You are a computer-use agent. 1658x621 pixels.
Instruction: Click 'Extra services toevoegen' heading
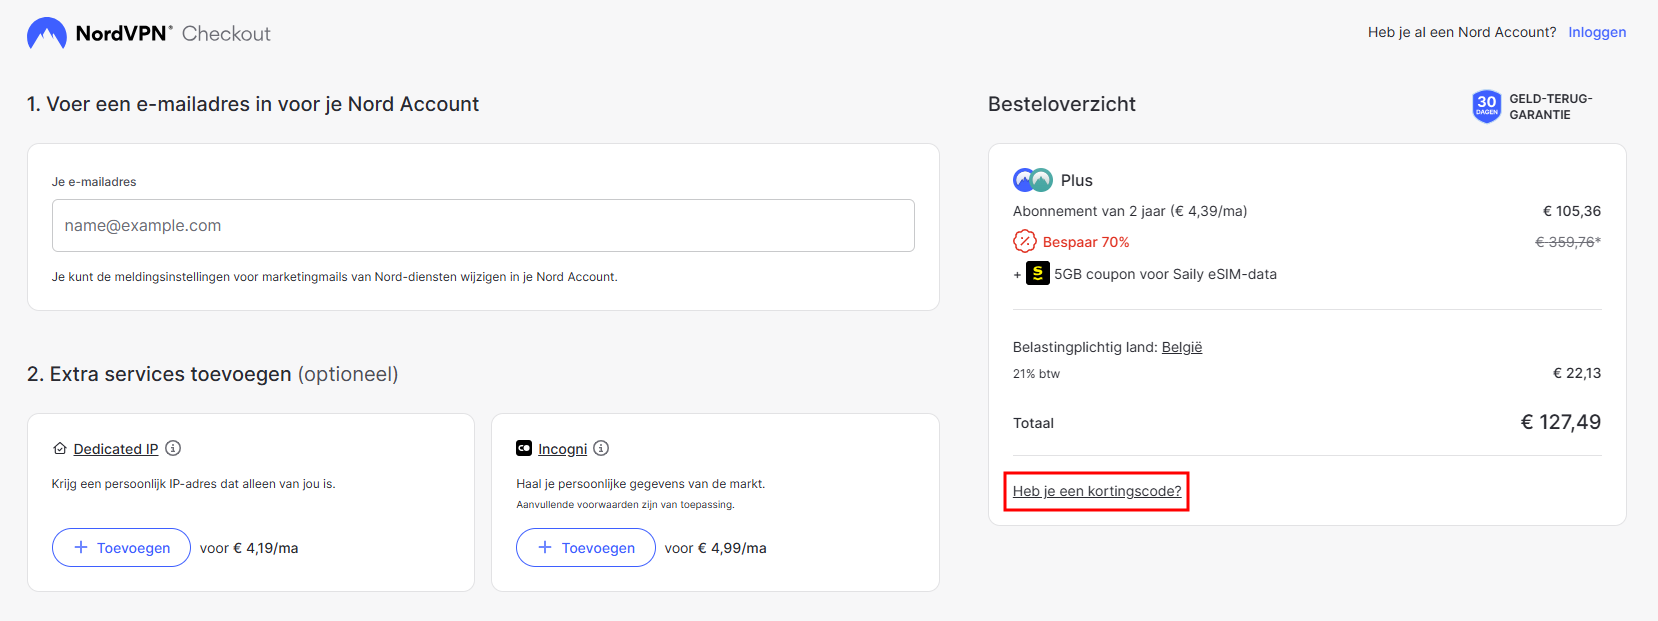tap(213, 374)
